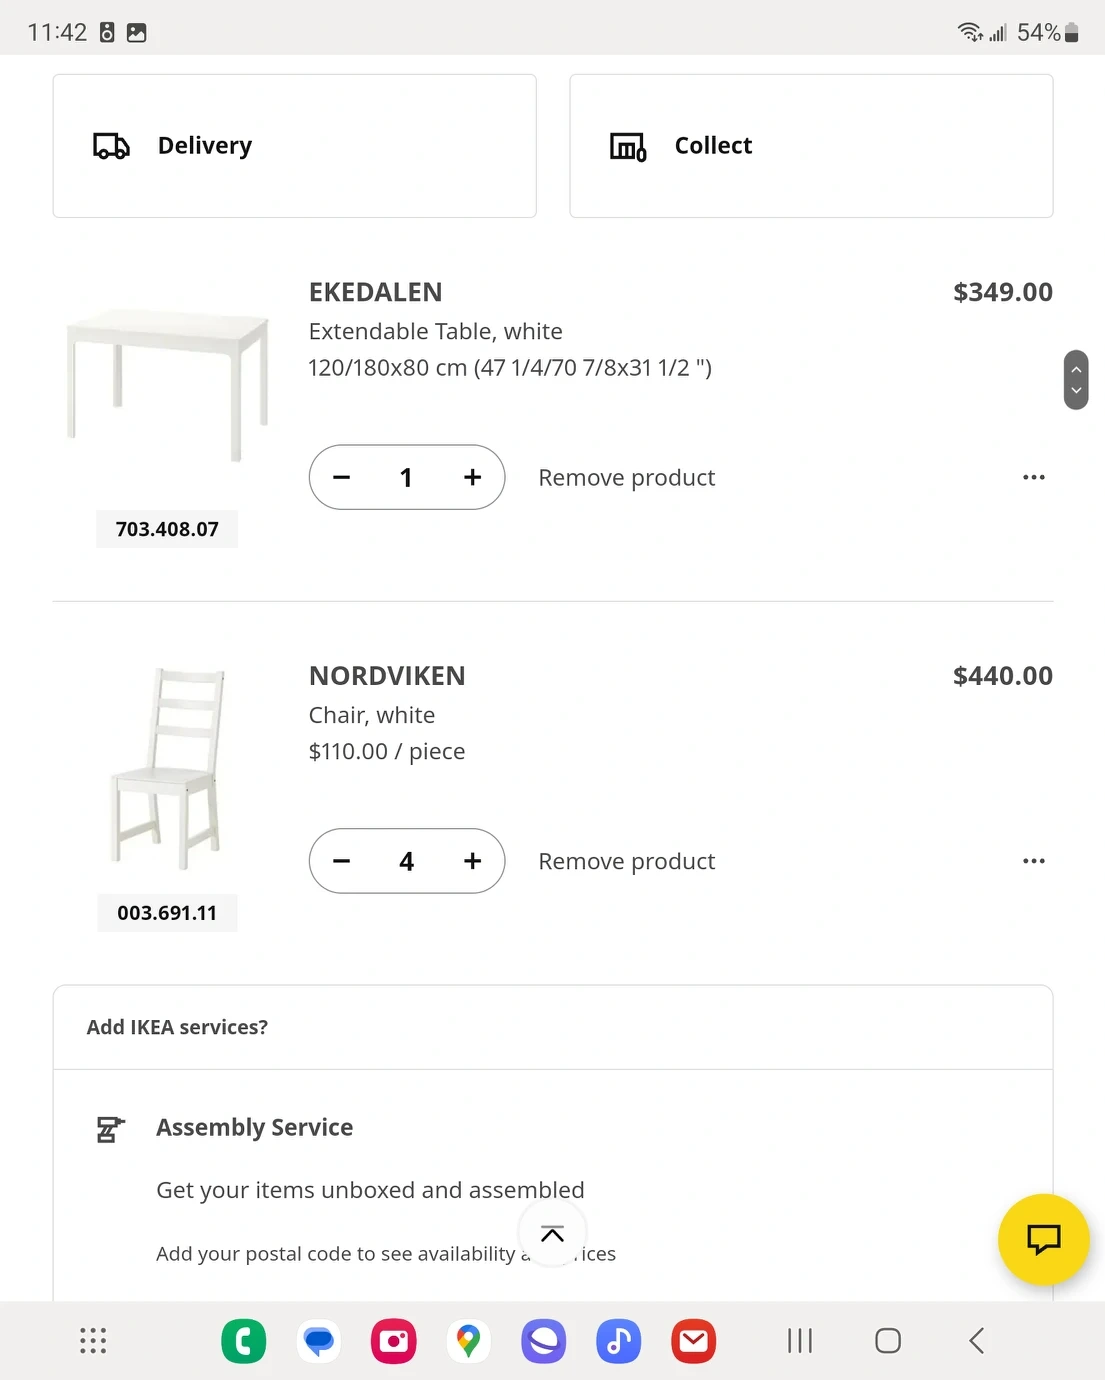
Task: Open the app drawer grid icon
Action: coord(93,1341)
